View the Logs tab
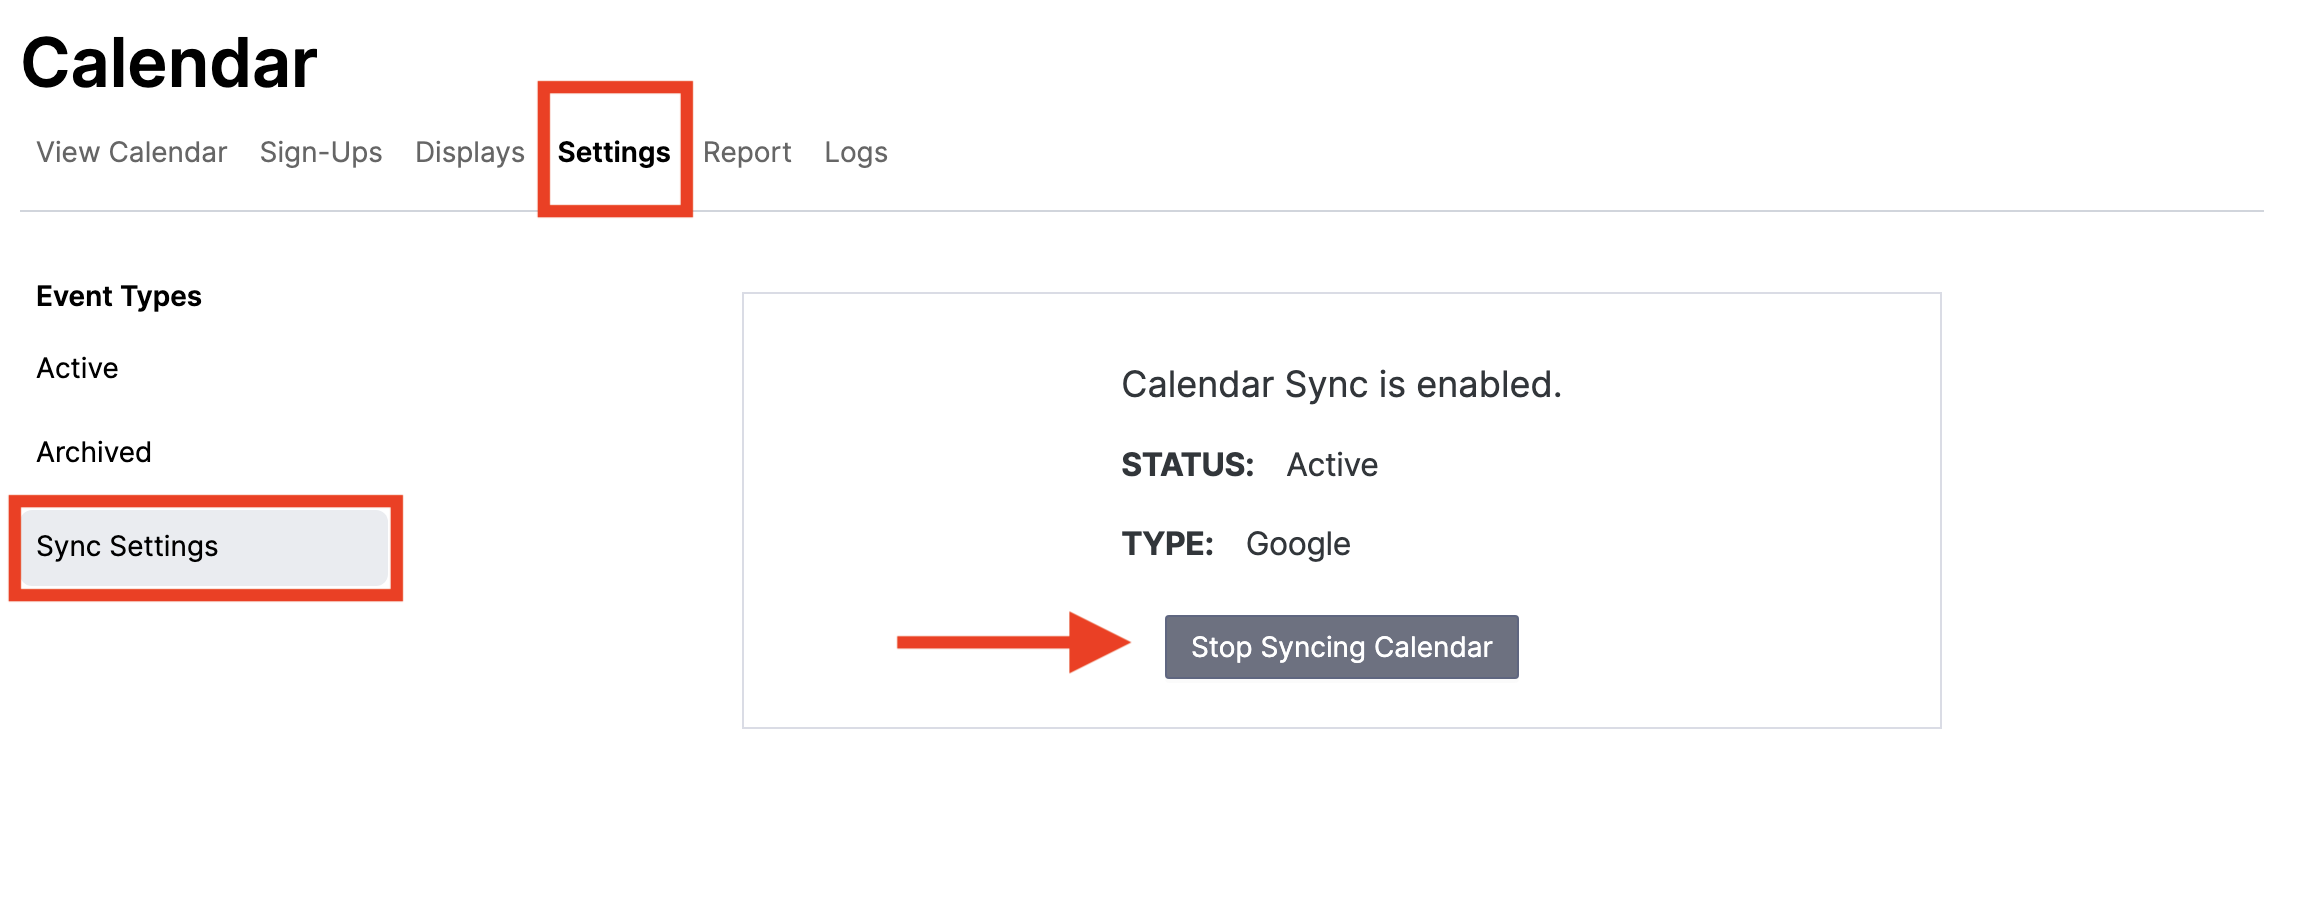This screenshot has height=920, width=2301. coord(855,152)
